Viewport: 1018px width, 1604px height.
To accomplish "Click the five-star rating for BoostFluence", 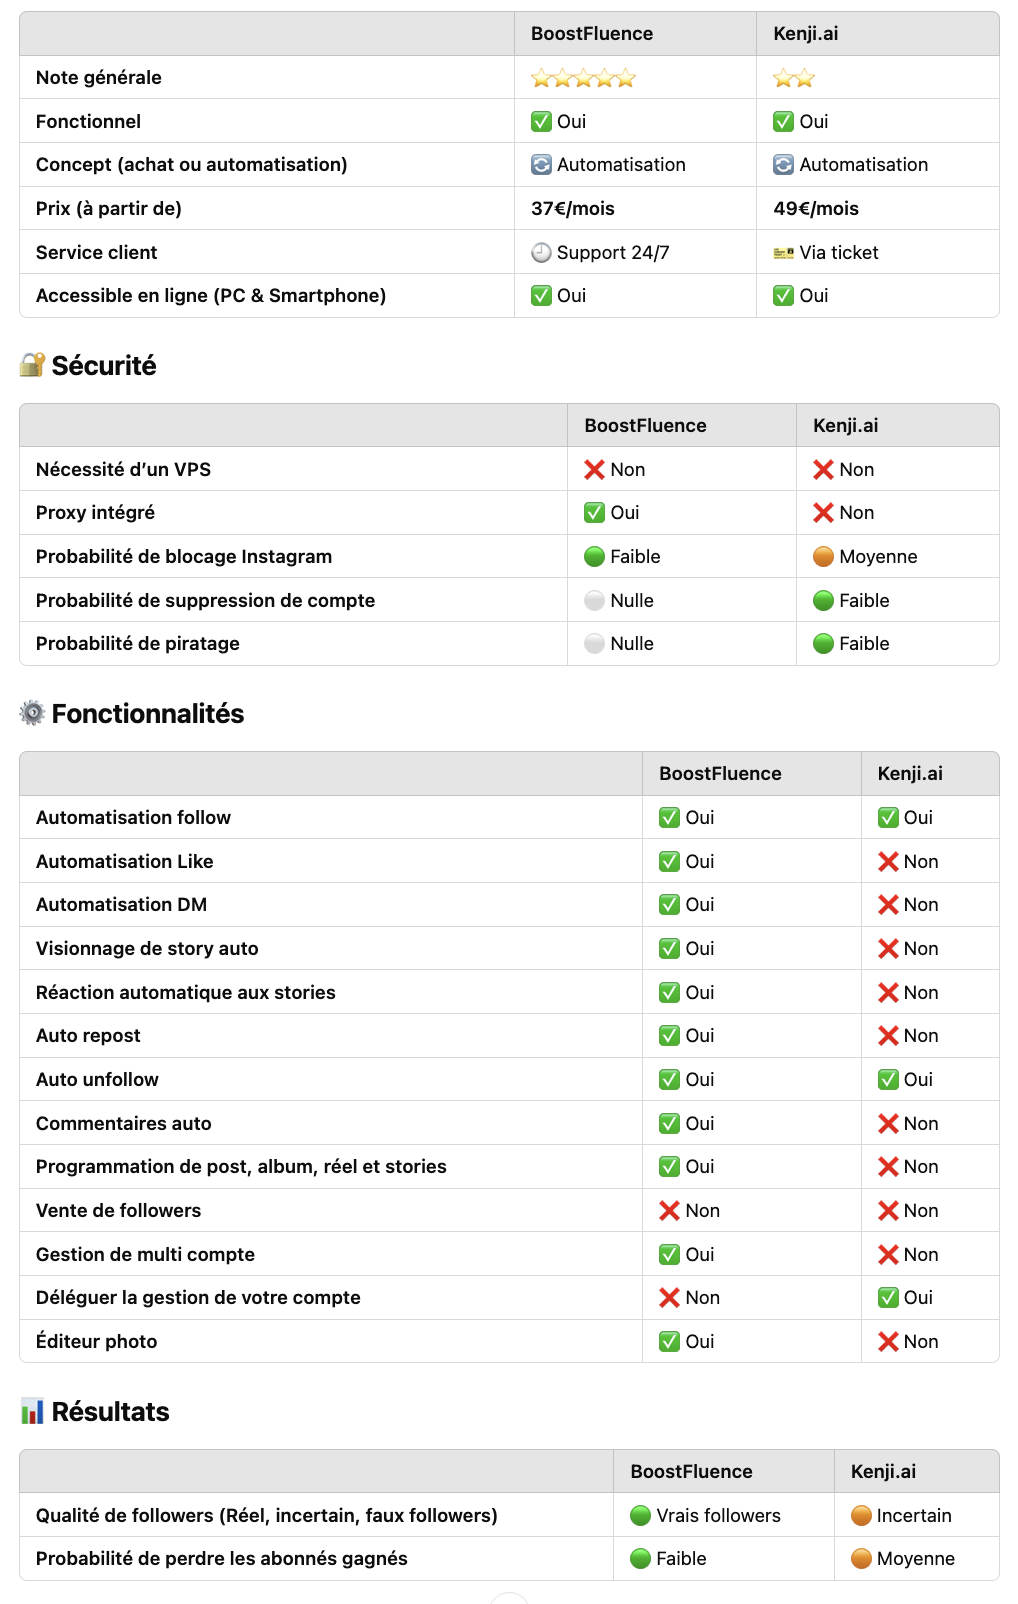I will pyautogui.click(x=583, y=78).
